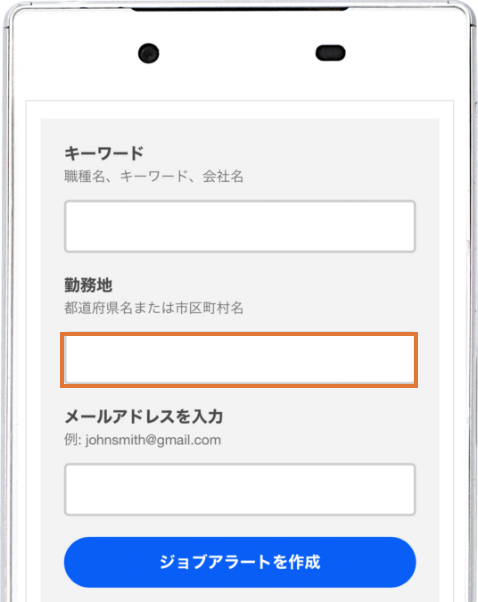Click the 職種名、キーワード、会社名 hint text

[154, 177]
